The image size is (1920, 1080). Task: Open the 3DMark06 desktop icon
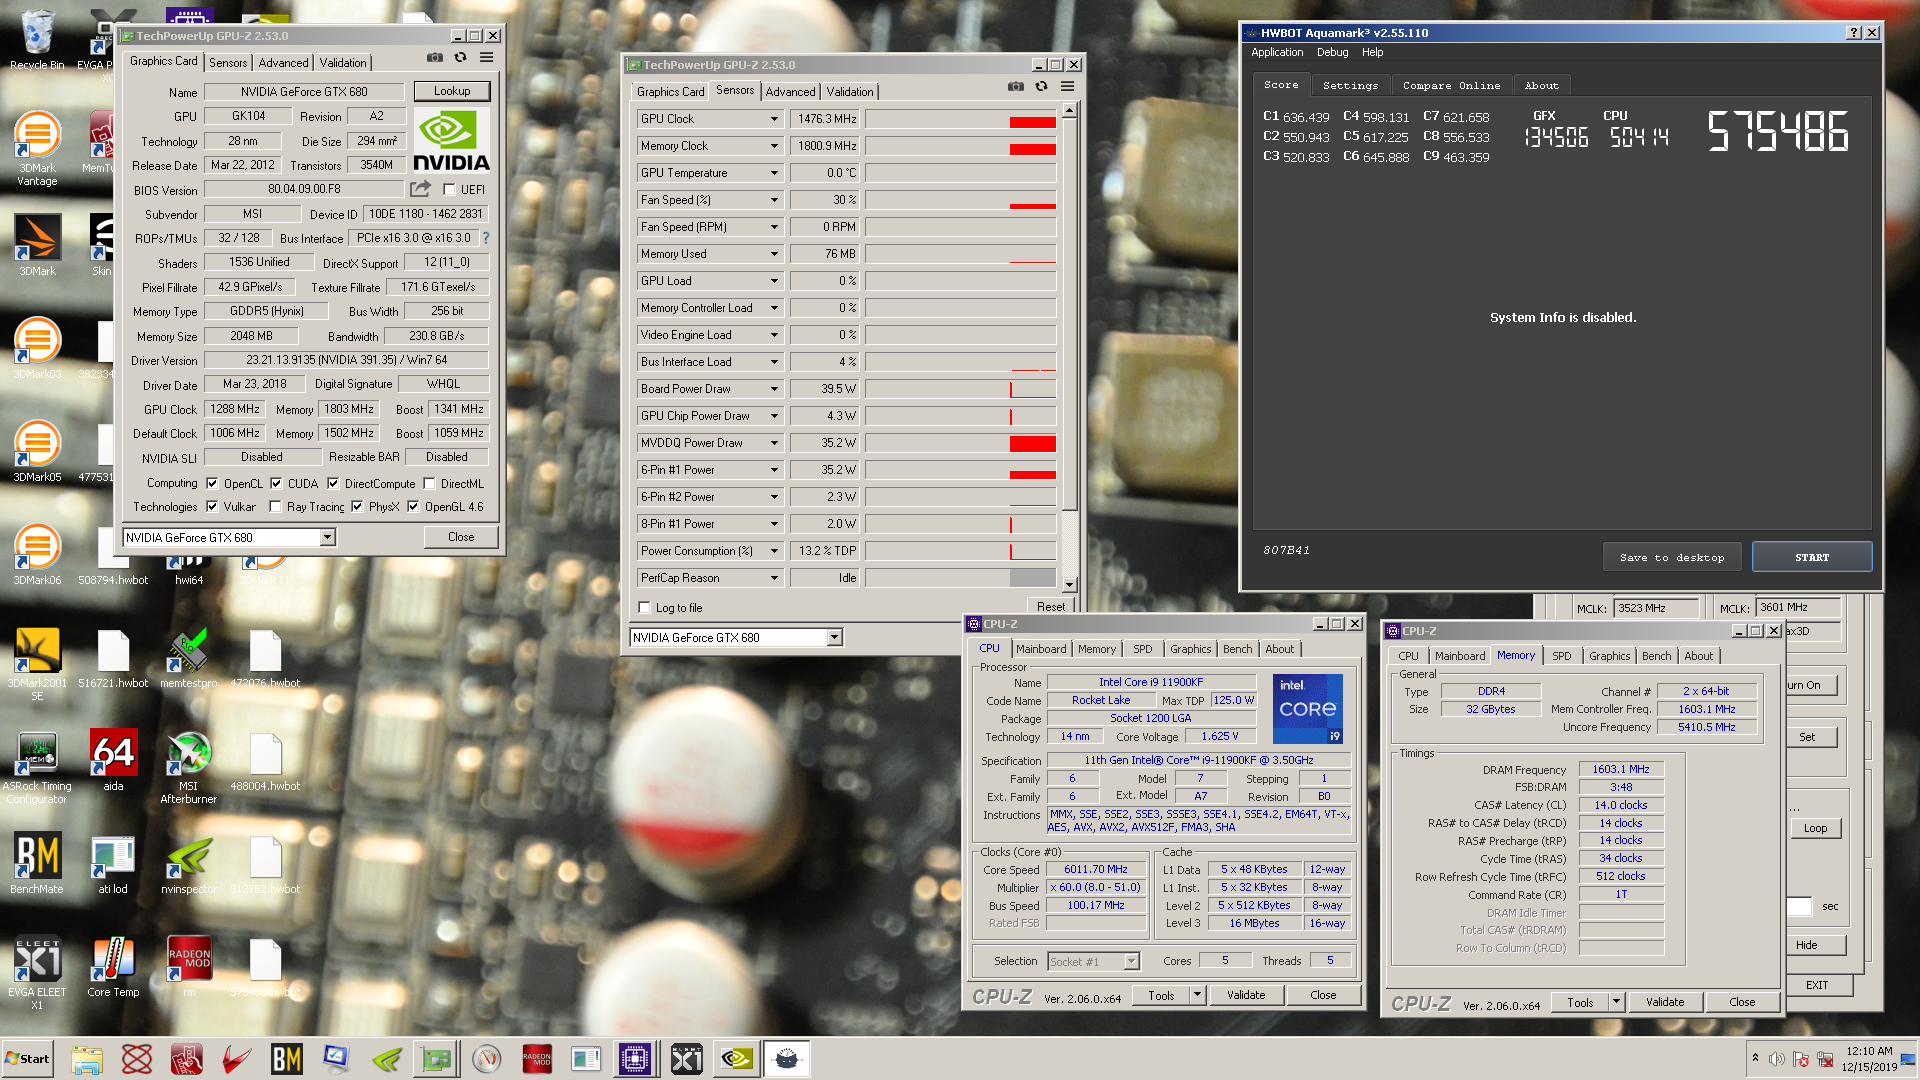click(37, 554)
